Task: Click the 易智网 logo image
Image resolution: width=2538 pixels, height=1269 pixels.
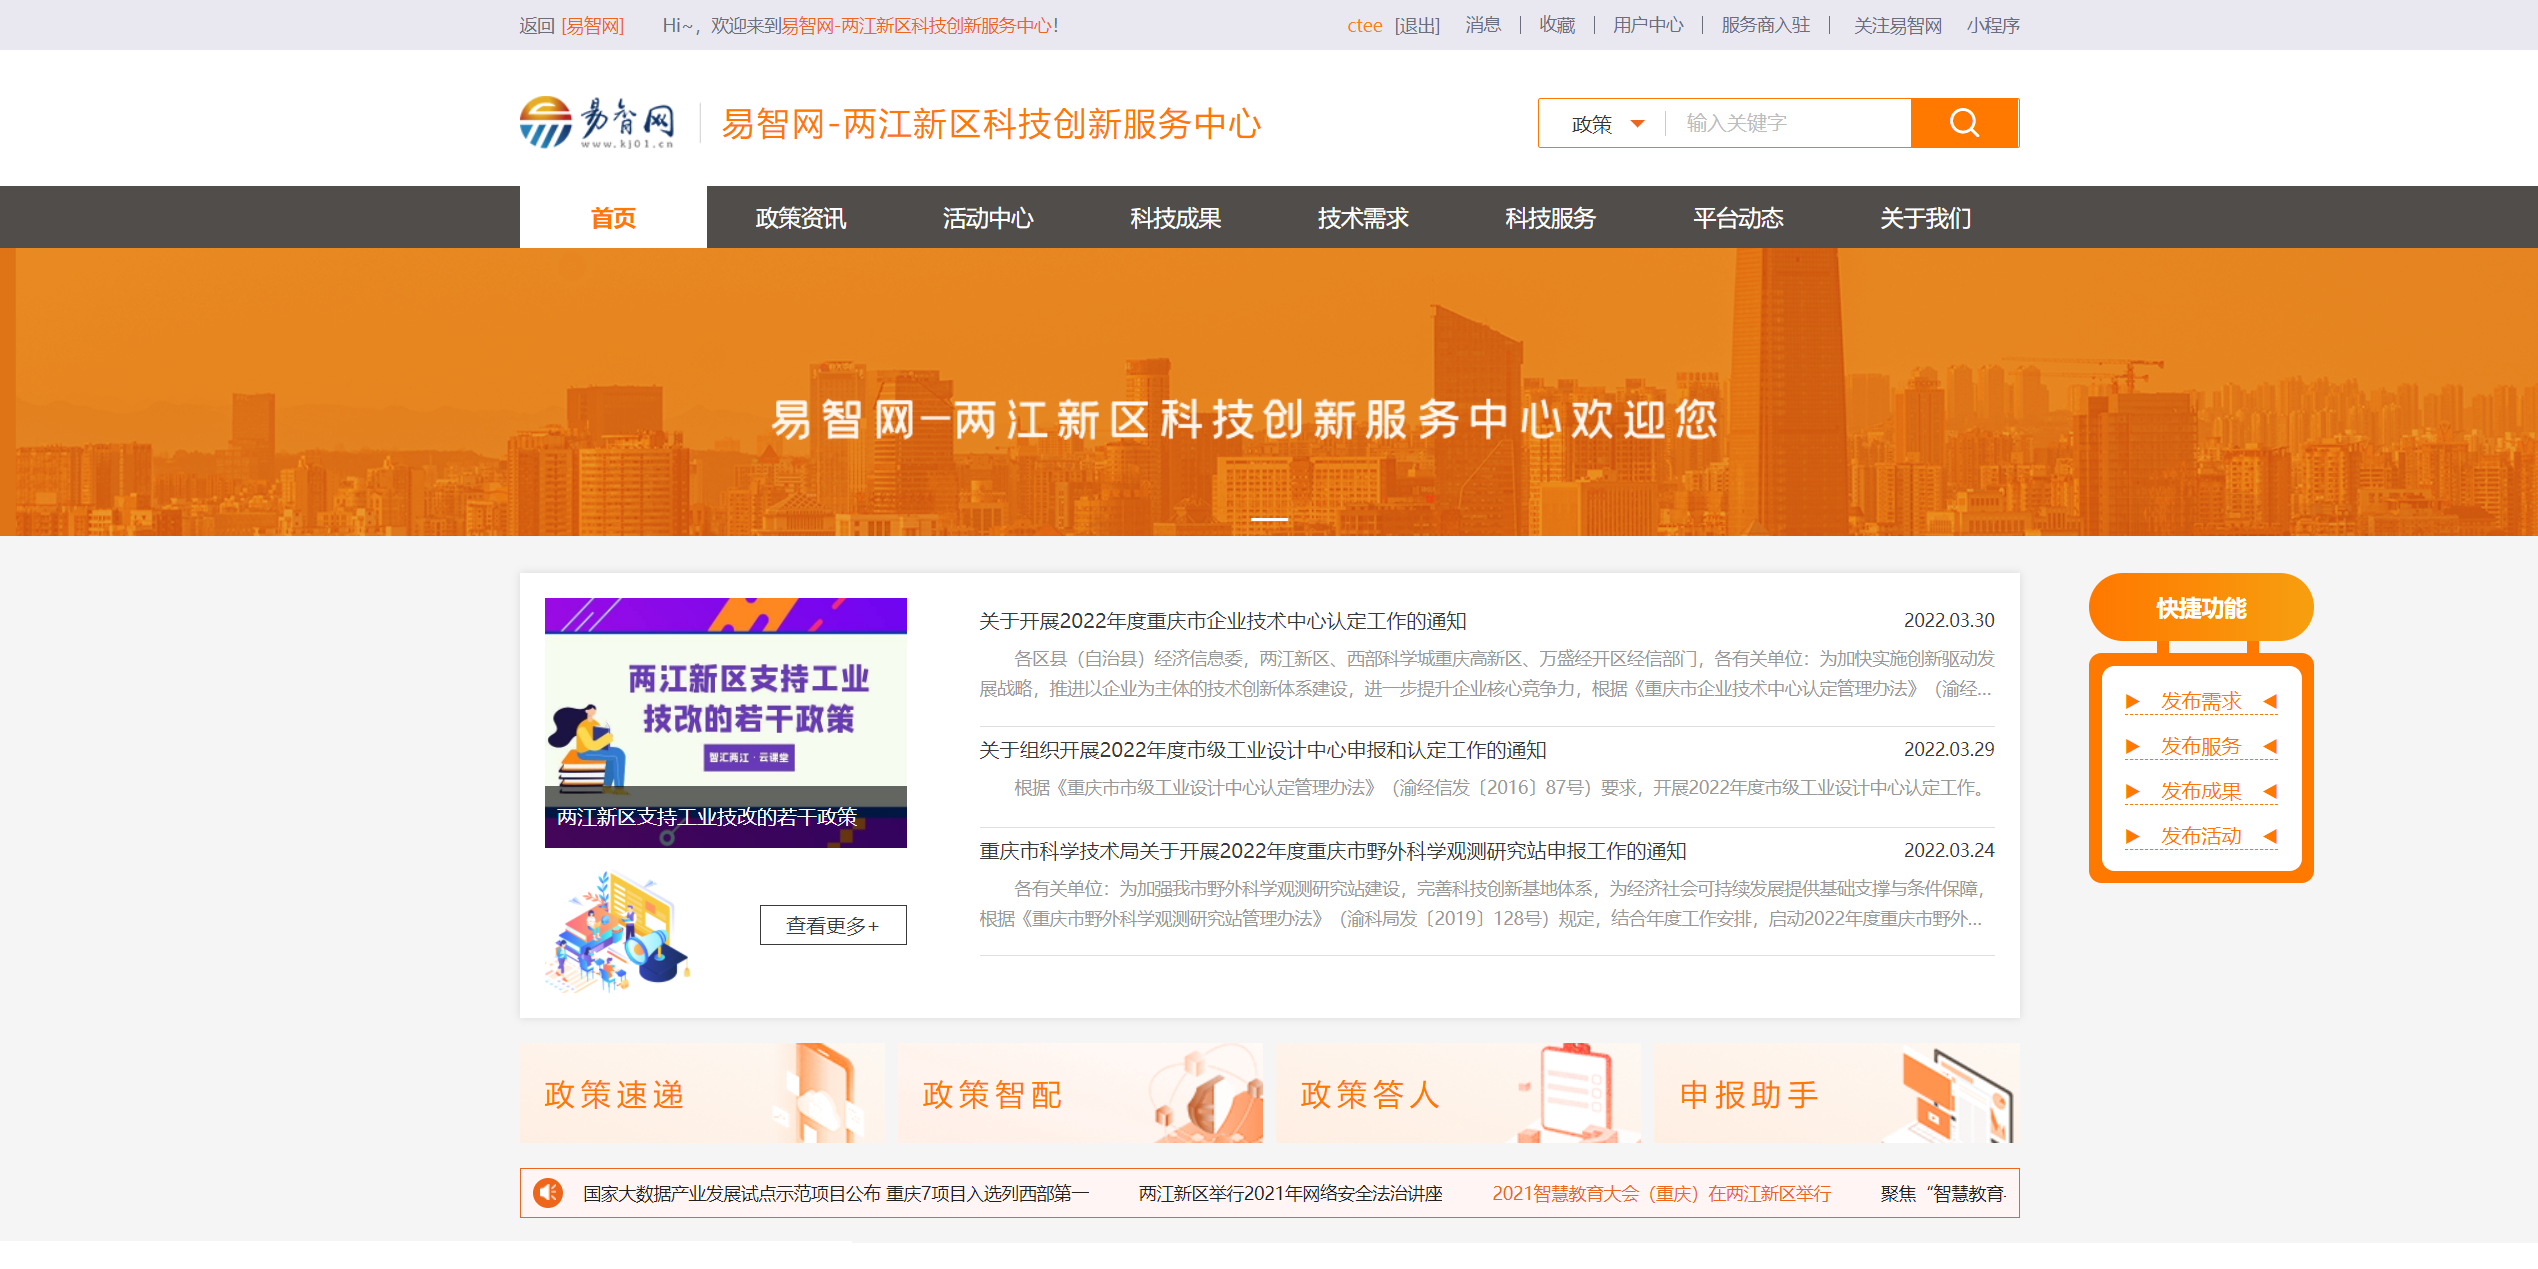Action: click(597, 123)
